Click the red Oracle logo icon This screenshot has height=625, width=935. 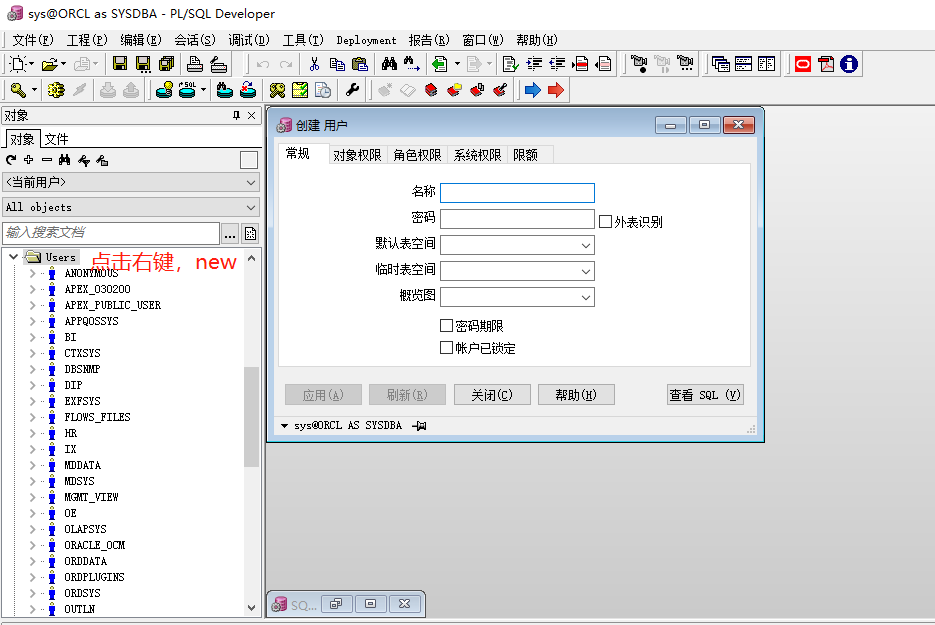(x=803, y=64)
